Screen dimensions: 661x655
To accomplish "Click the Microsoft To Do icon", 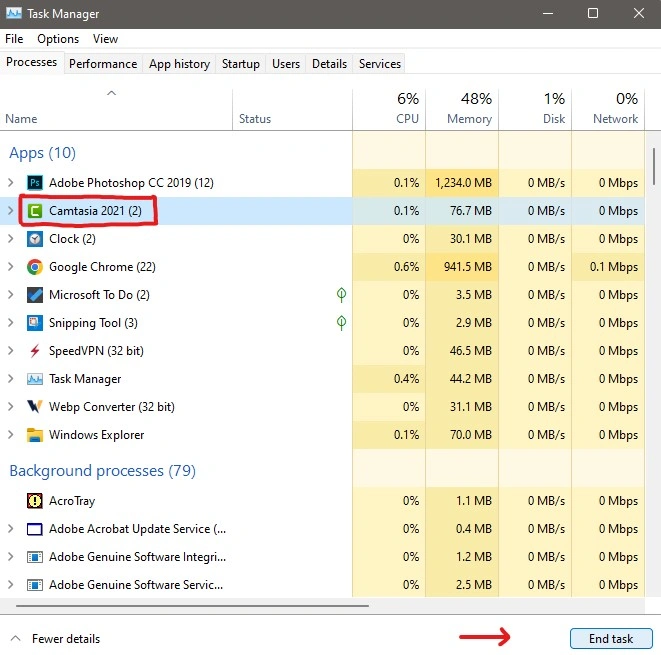I will pos(35,295).
